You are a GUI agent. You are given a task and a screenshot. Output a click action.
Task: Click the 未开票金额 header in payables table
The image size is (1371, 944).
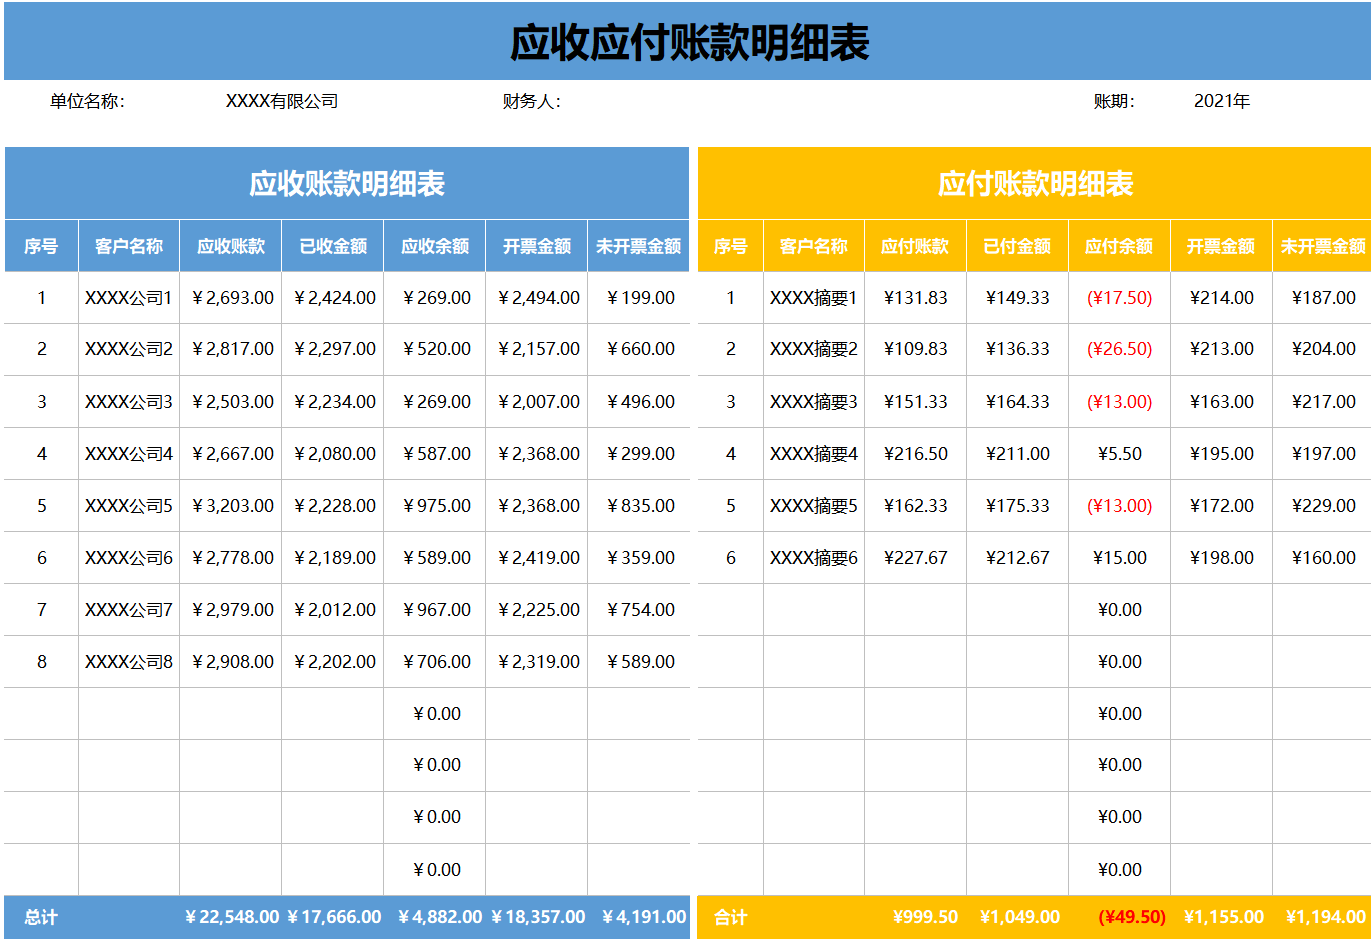click(1322, 245)
